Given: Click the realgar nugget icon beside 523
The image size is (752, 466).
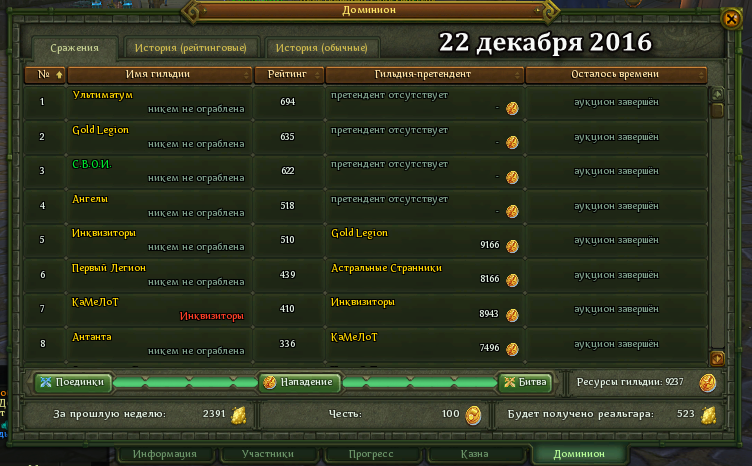Looking at the screenshot, I should (x=708, y=415).
